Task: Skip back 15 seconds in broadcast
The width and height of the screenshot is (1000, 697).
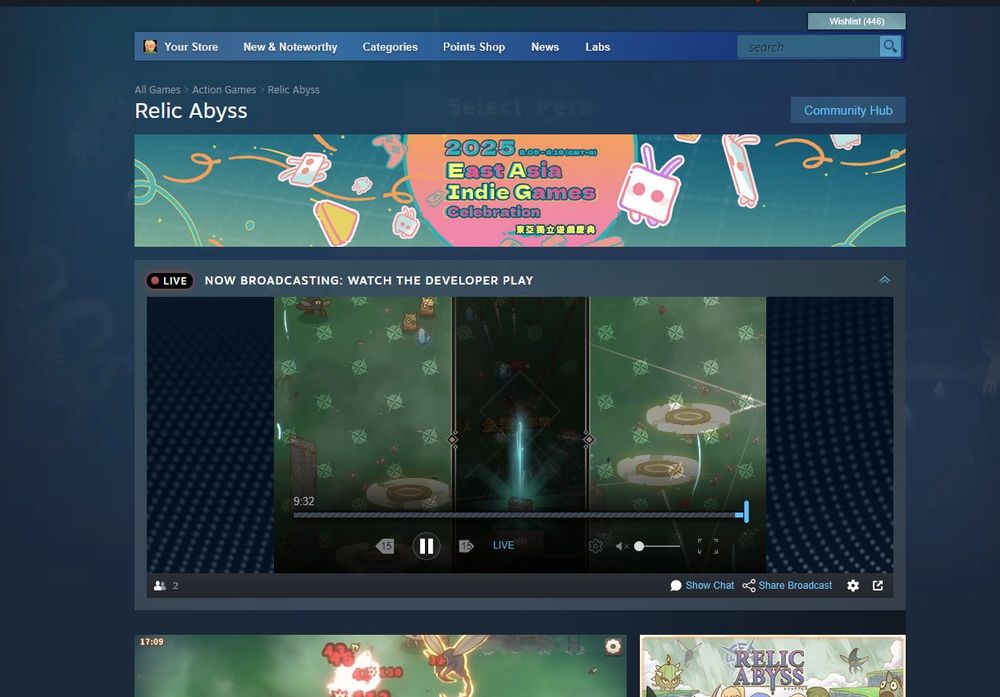Action: click(385, 546)
